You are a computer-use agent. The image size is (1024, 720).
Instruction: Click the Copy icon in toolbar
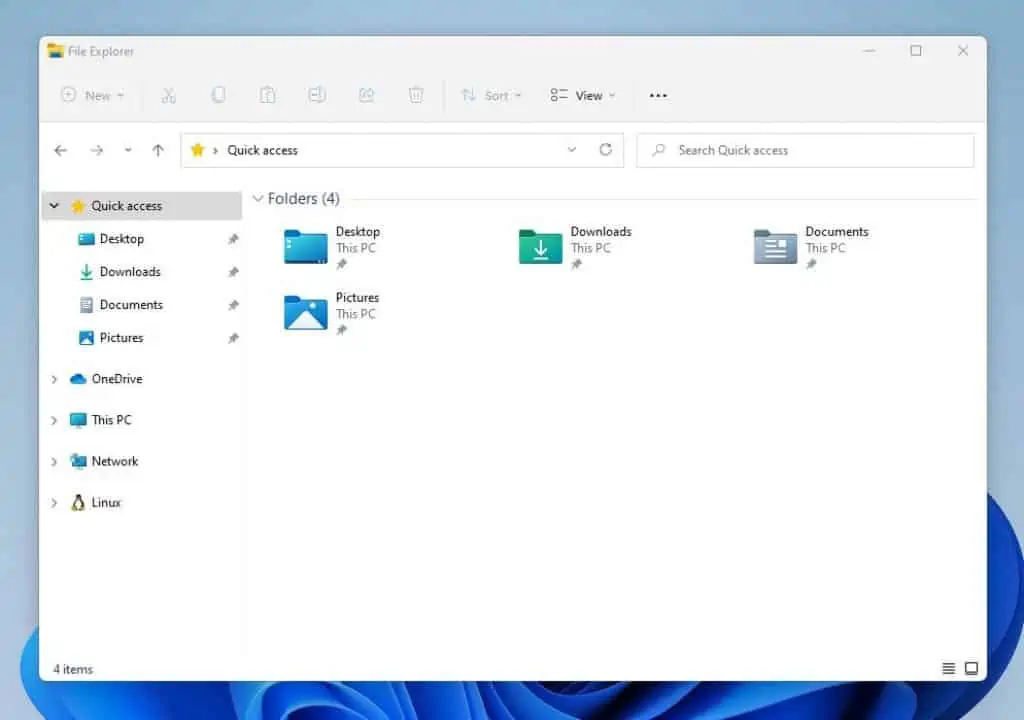pyautogui.click(x=218, y=95)
